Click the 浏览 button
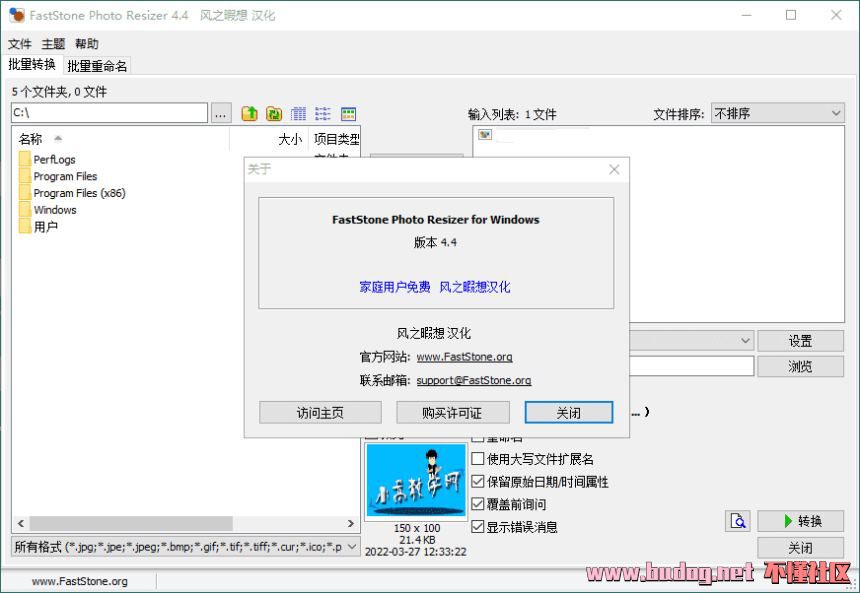 (x=800, y=366)
